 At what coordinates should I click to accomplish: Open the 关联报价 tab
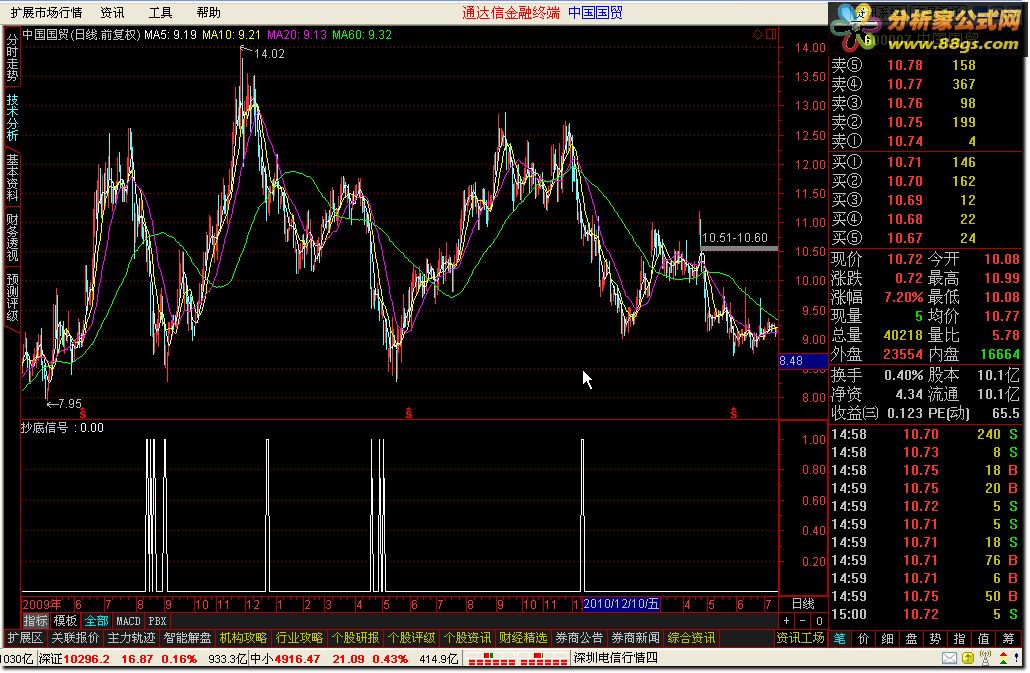point(75,638)
